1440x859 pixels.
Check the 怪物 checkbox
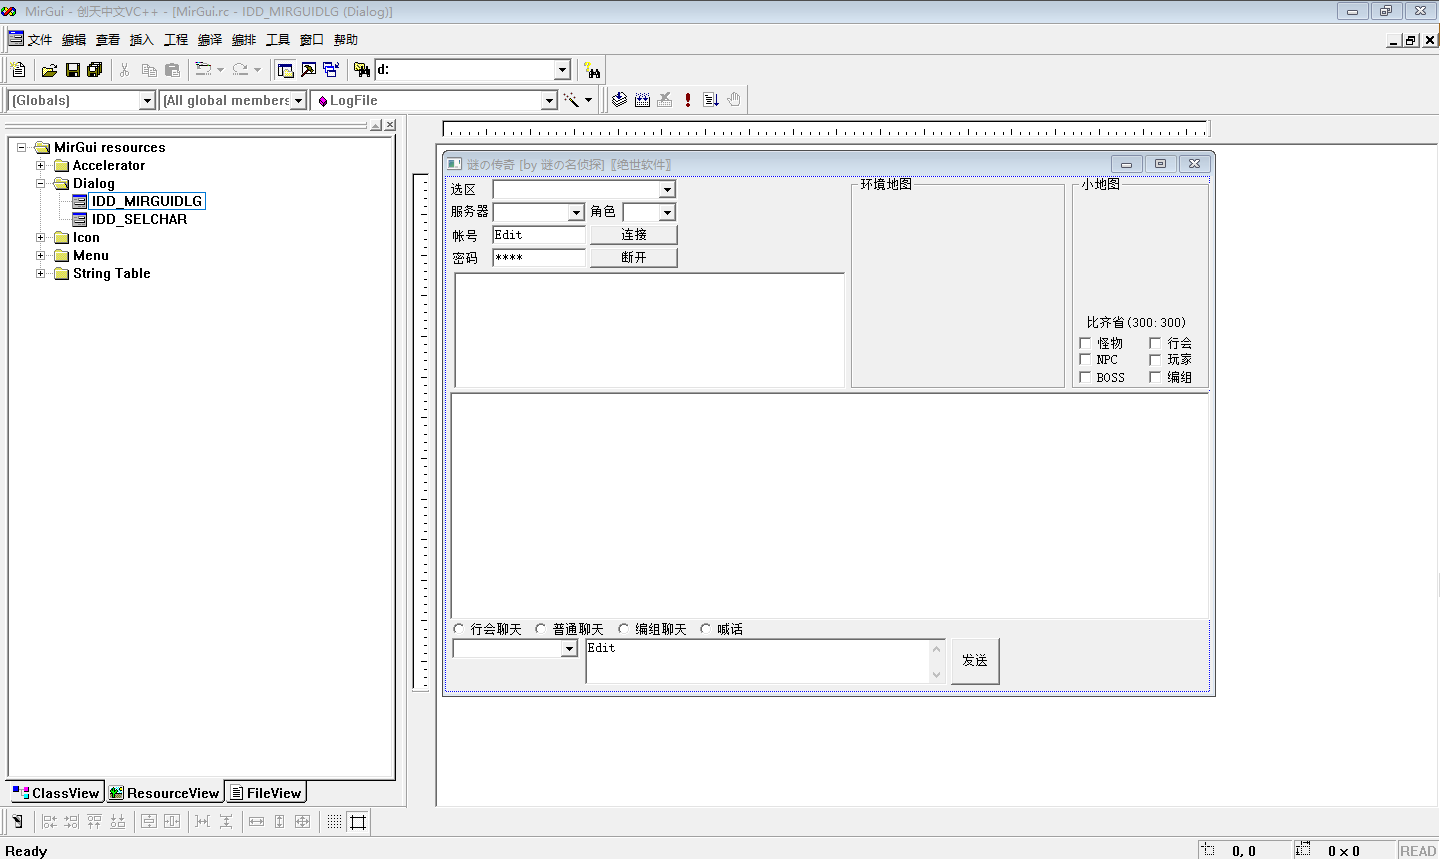coord(1085,343)
